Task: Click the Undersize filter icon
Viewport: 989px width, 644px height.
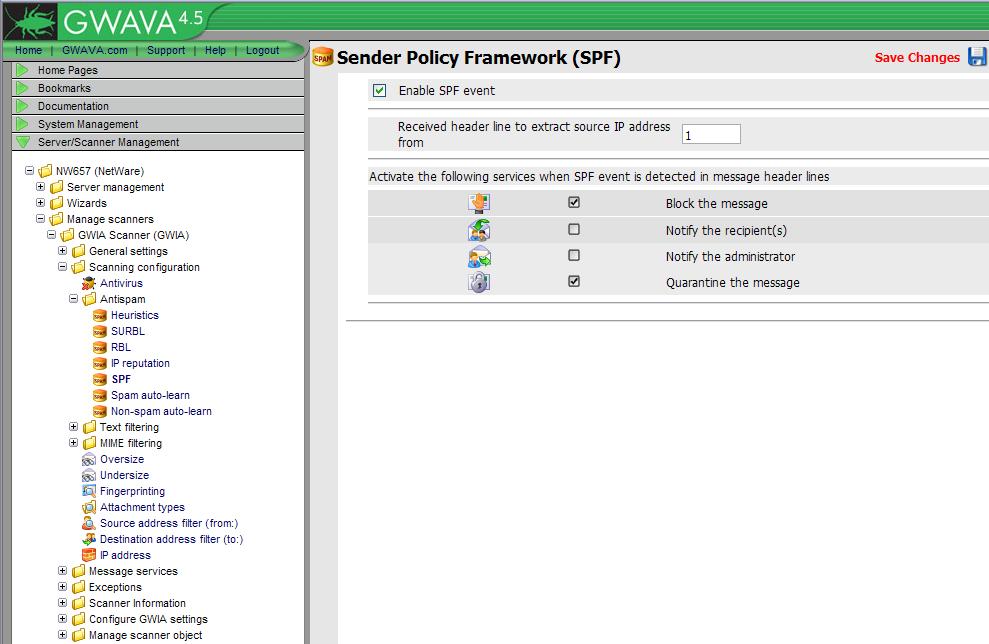Action: 89,475
